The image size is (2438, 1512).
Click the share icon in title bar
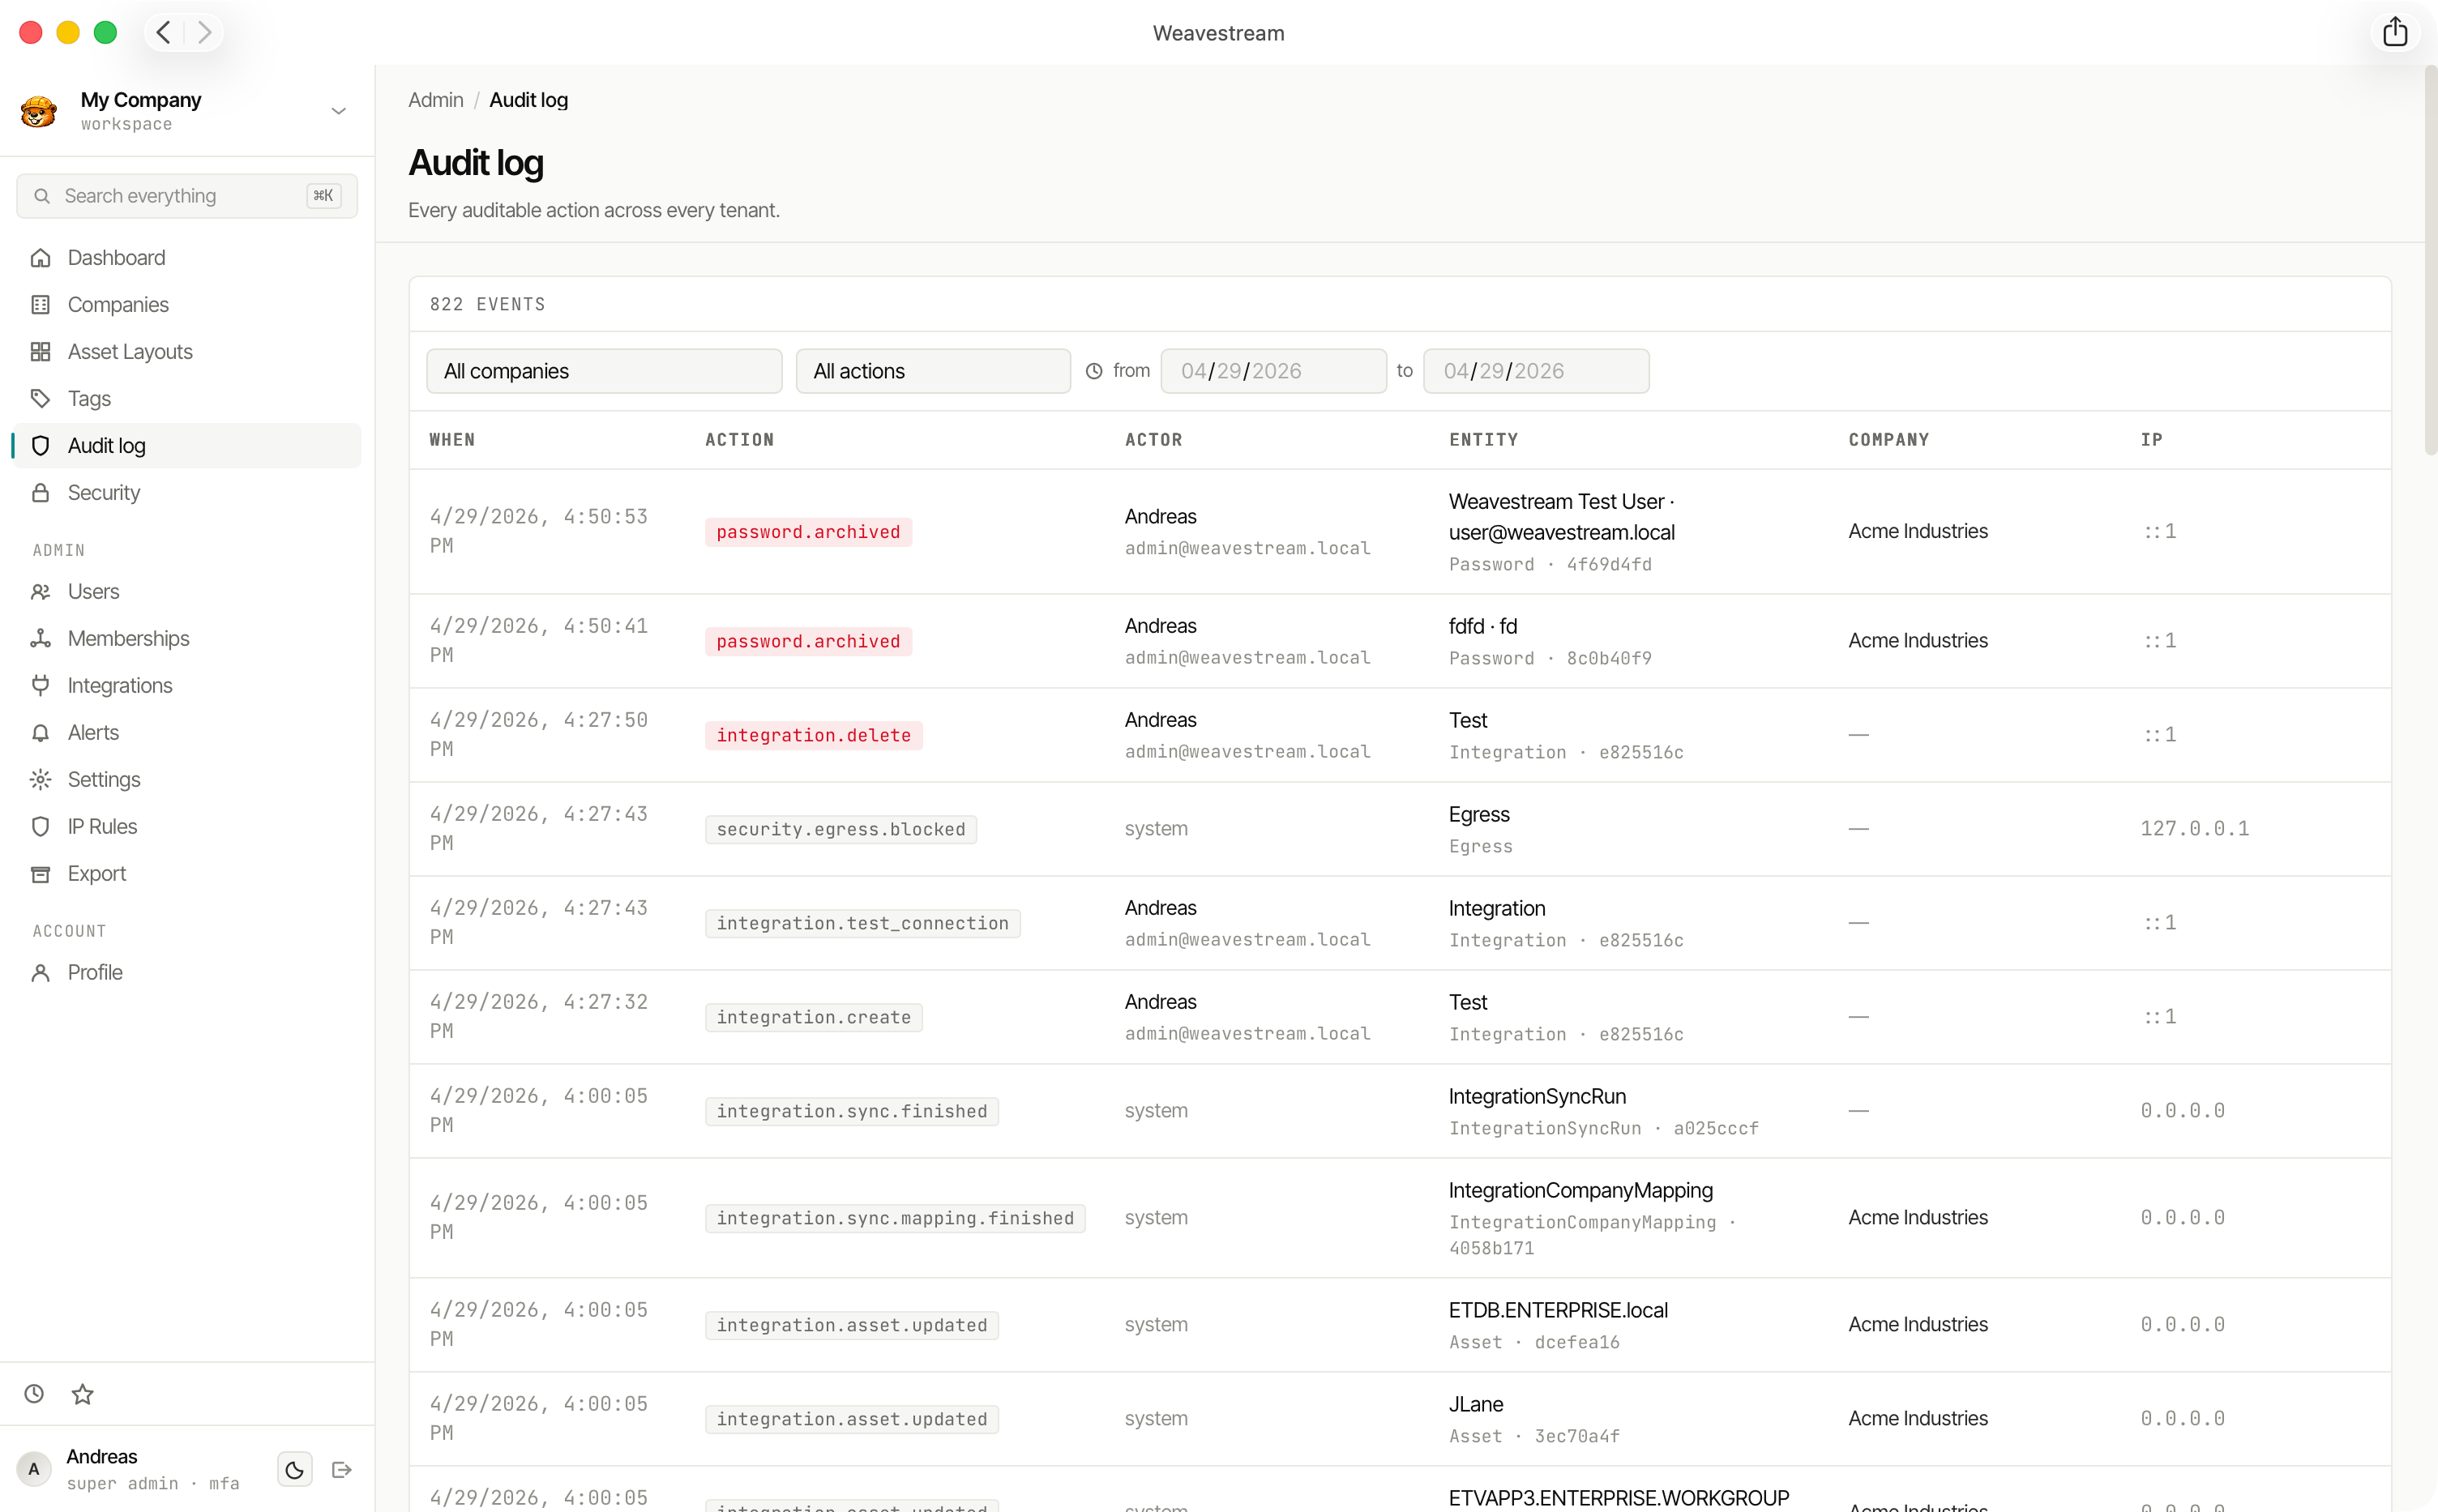(x=2395, y=32)
